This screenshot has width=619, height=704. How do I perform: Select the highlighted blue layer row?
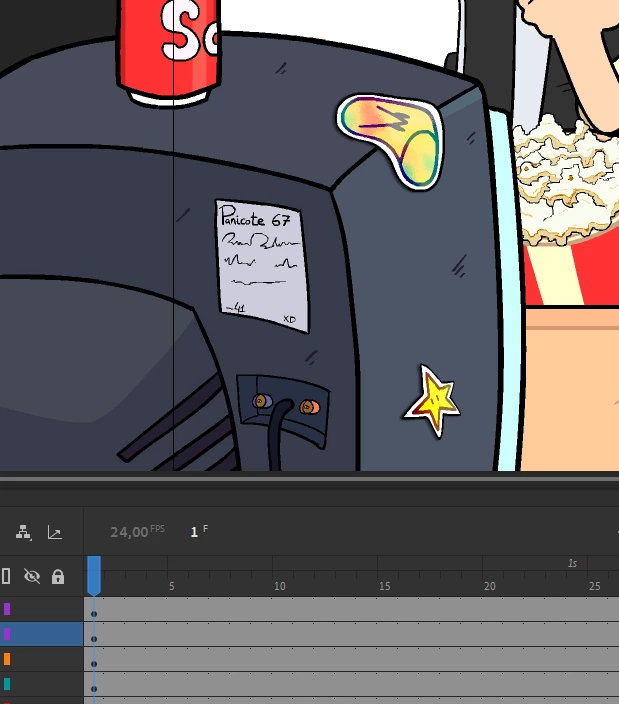pyautogui.click(x=41, y=634)
